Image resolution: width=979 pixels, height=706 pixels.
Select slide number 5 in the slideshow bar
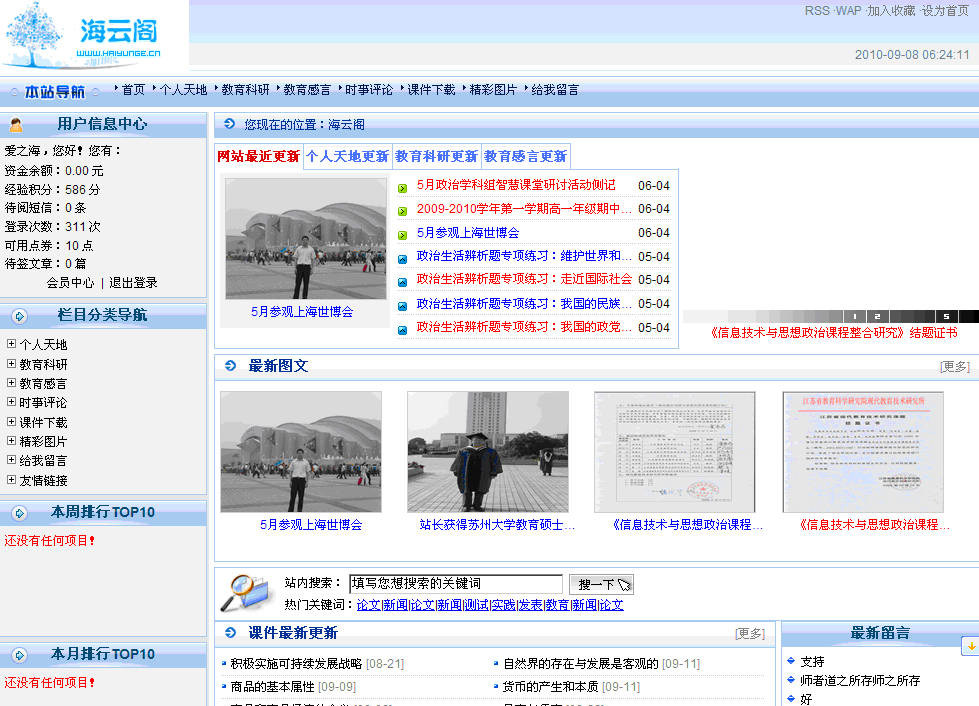(x=947, y=316)
